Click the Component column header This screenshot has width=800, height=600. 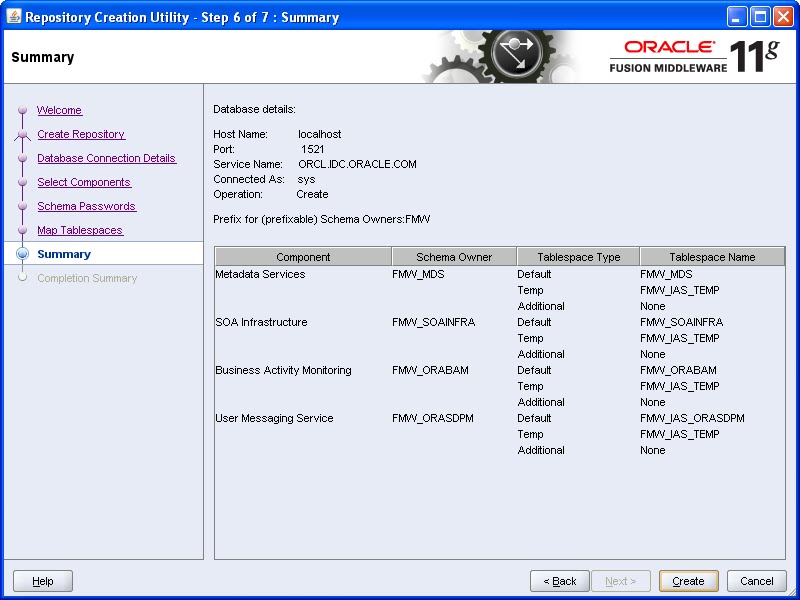click(x=303, y=257)
